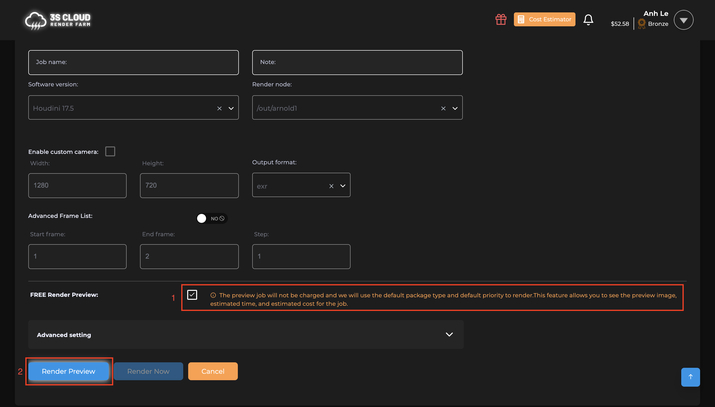Clear the exr output format
The width and height of the screenshot is (715, 407).
pyautogui.click(x=332, y=186)
